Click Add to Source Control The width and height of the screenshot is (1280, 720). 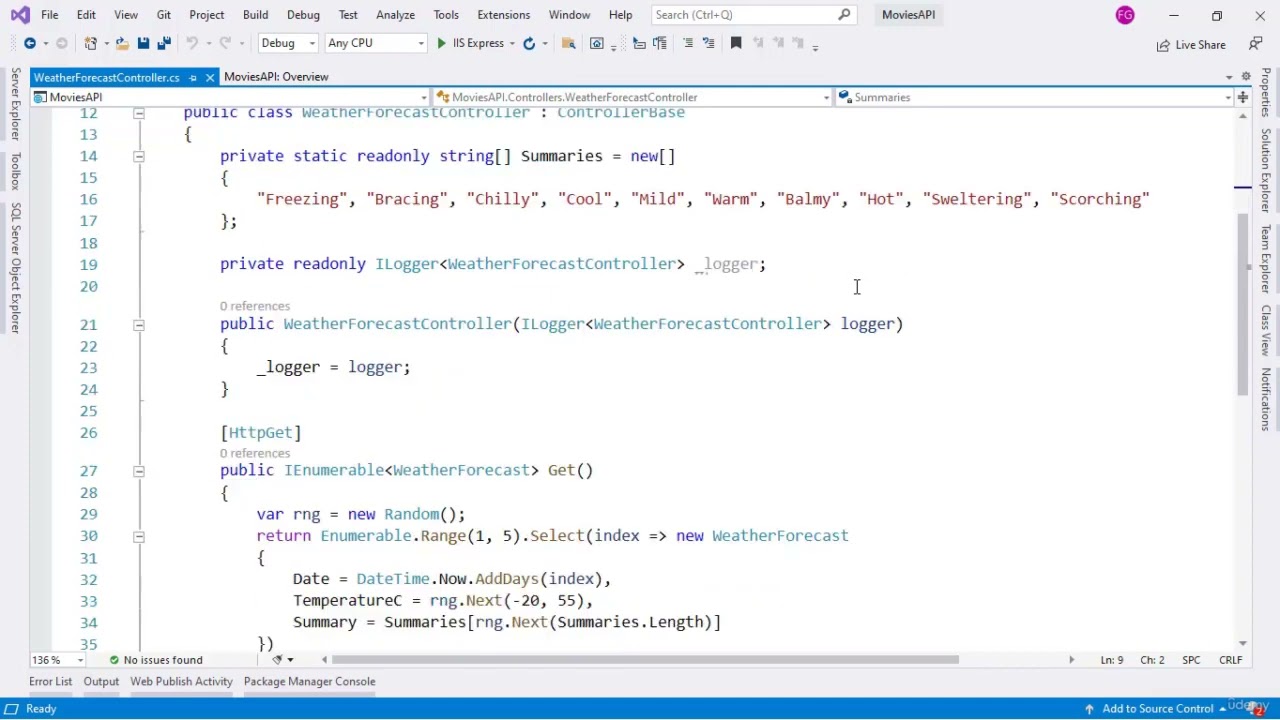[x=1157, y=709]
